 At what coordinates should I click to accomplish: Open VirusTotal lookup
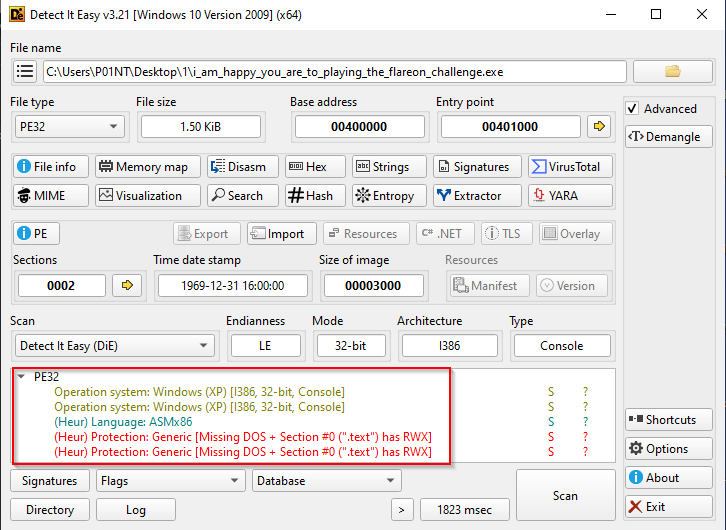coord(570,167)
